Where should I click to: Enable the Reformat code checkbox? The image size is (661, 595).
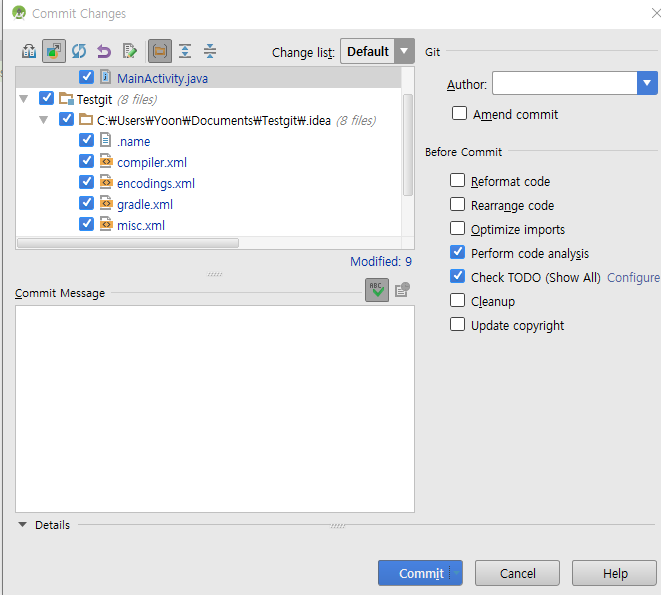point(457,180)
